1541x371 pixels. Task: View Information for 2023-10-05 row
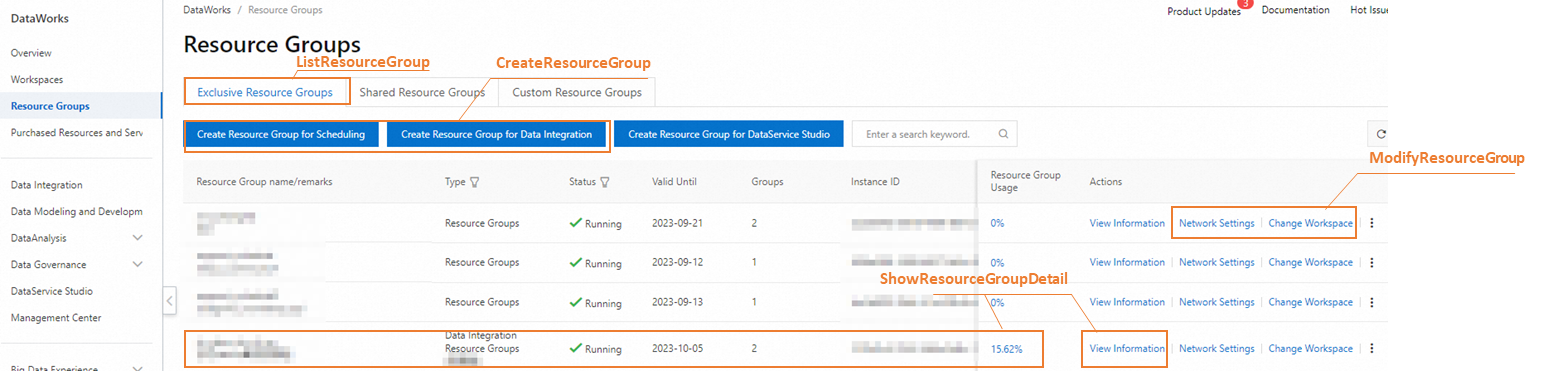pos(1127,348)
